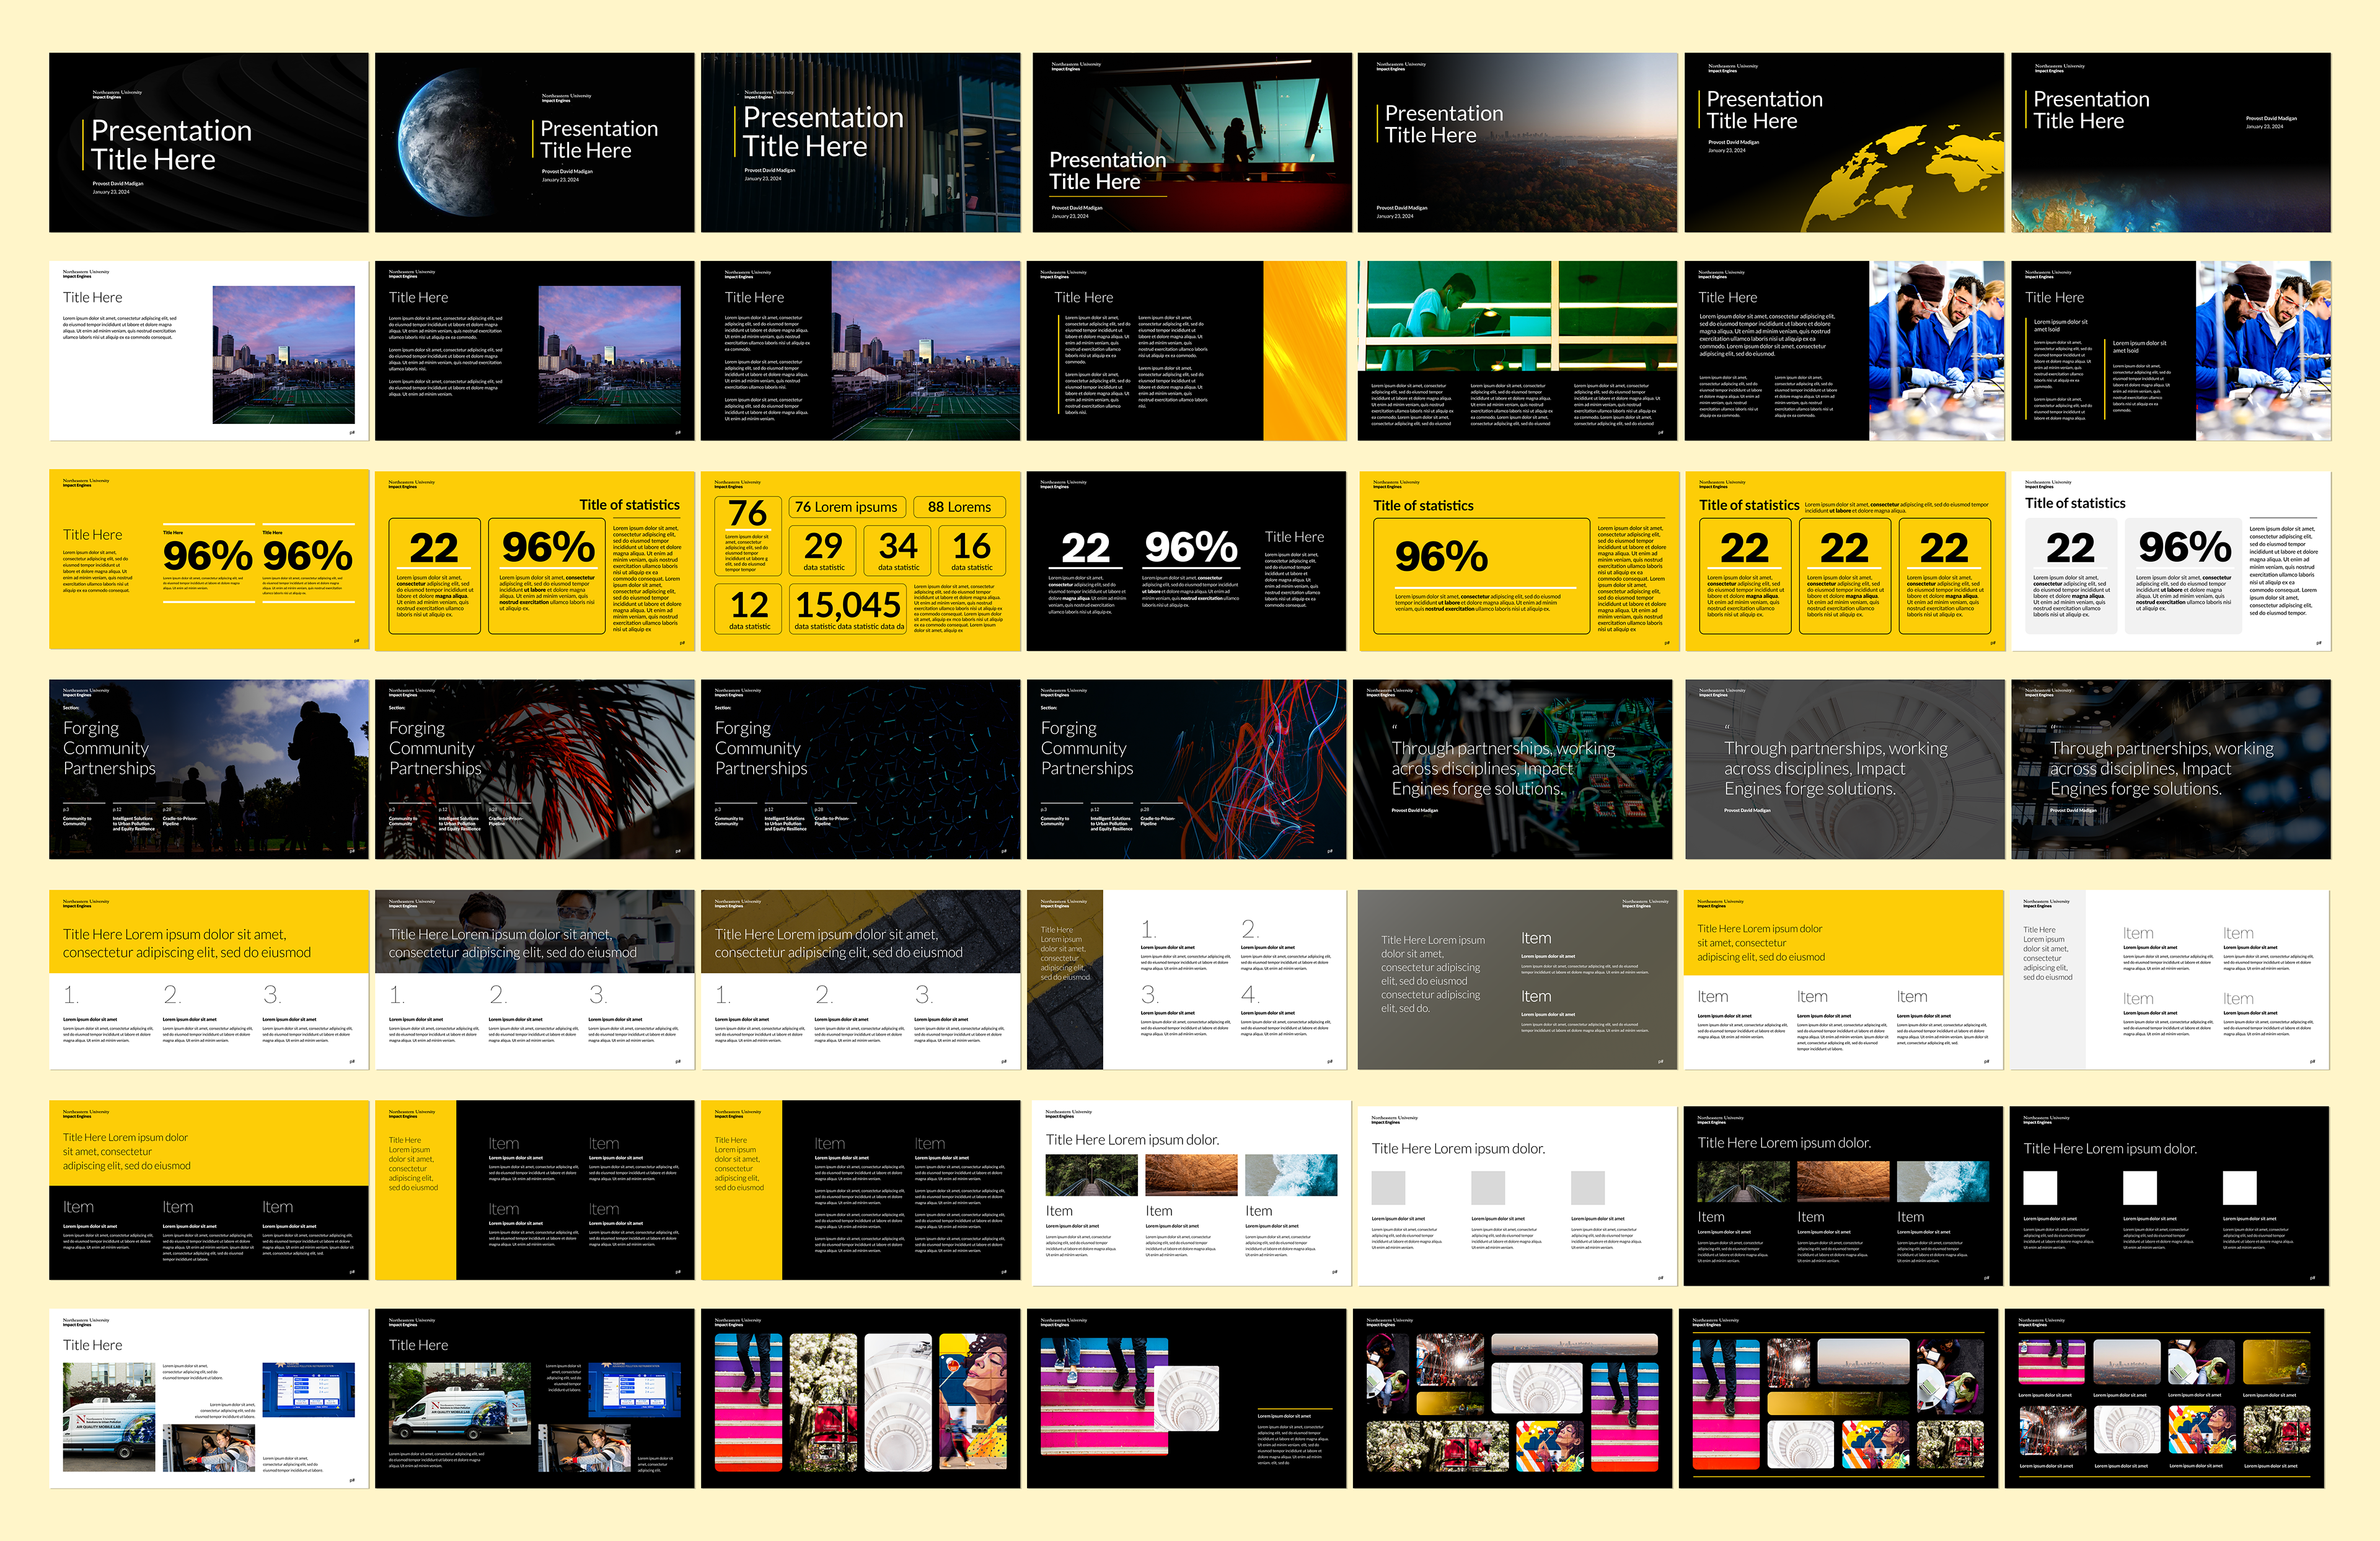This screenshot has width=2380, height=1541.
Task: Select the white Title Here slide with skyline photo
Action: (209, 351)
